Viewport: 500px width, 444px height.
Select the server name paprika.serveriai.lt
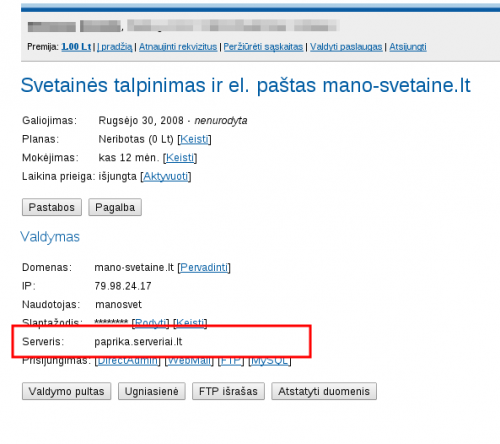pos(138,342)
